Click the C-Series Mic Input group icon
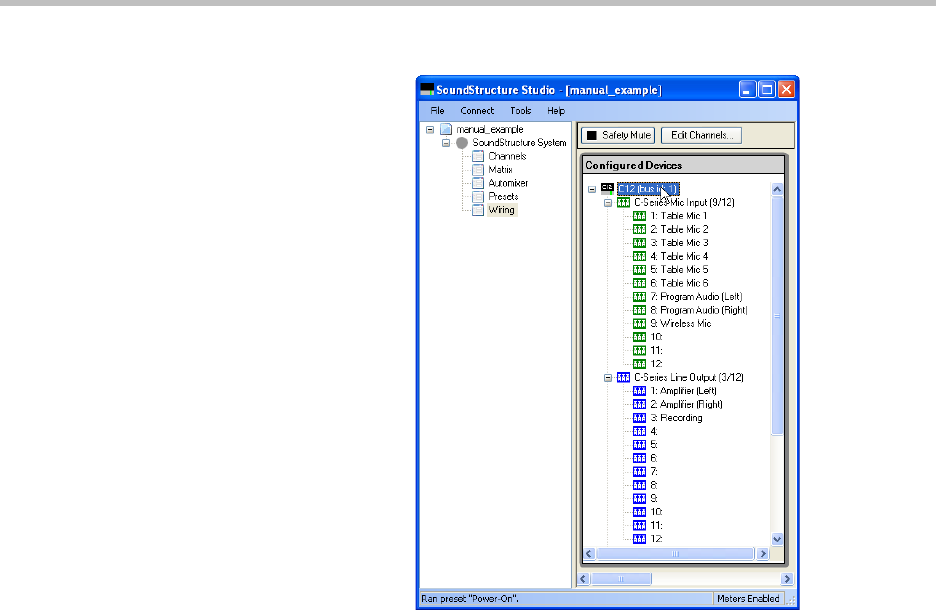Screen dimensions: 936x610 (624, 203)
